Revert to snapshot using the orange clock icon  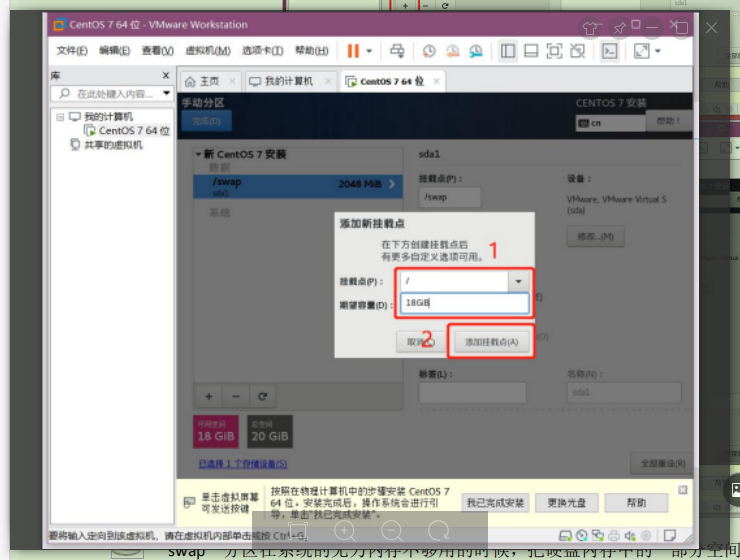click(x=453, y=51)
